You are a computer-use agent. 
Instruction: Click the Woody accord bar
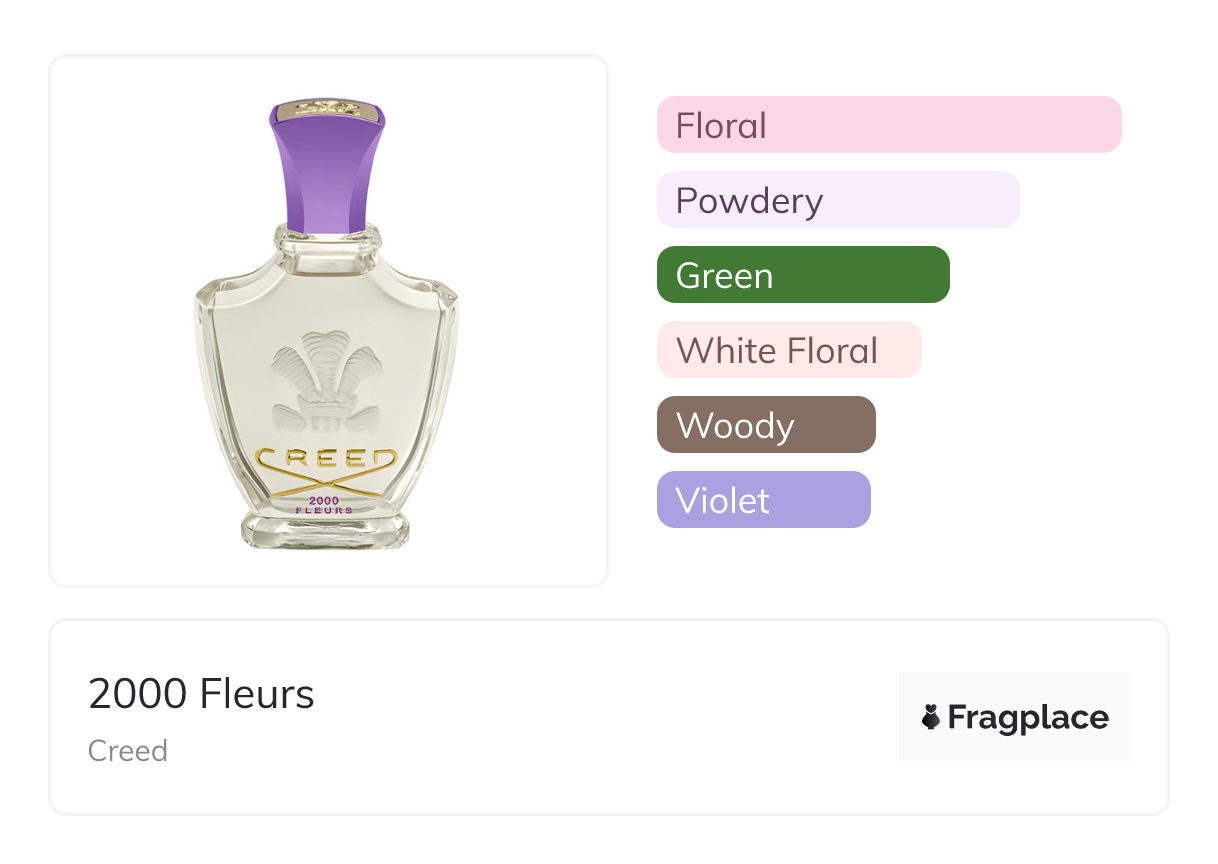coord(765,425)
